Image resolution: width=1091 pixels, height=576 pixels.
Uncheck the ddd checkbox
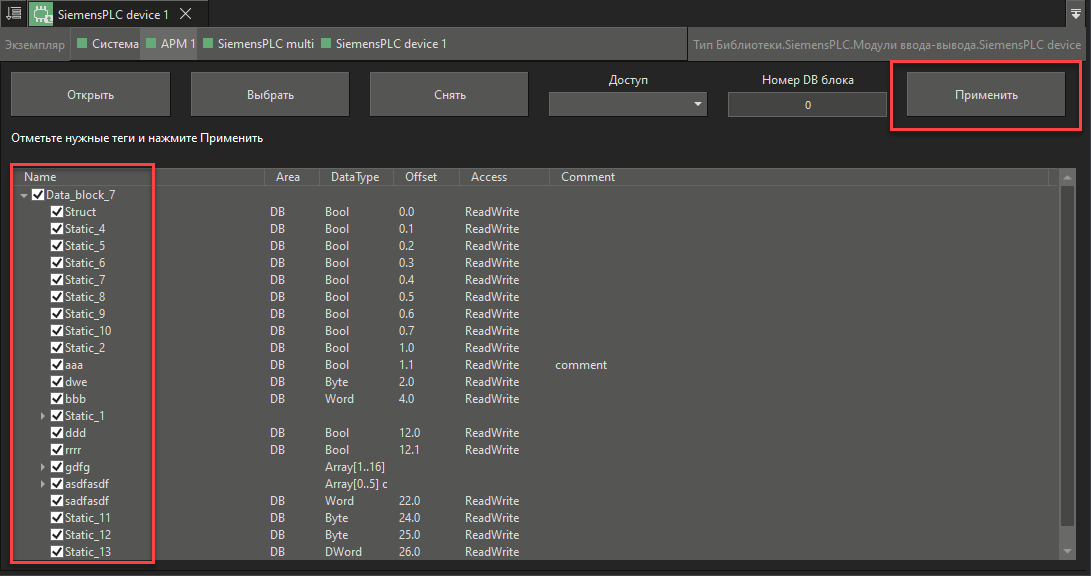(x=57, y=433)
